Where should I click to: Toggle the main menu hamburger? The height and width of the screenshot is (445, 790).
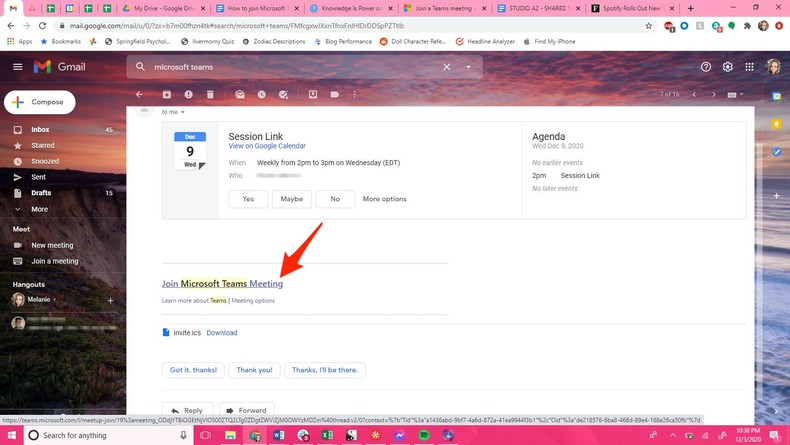[x=17, y=67]
